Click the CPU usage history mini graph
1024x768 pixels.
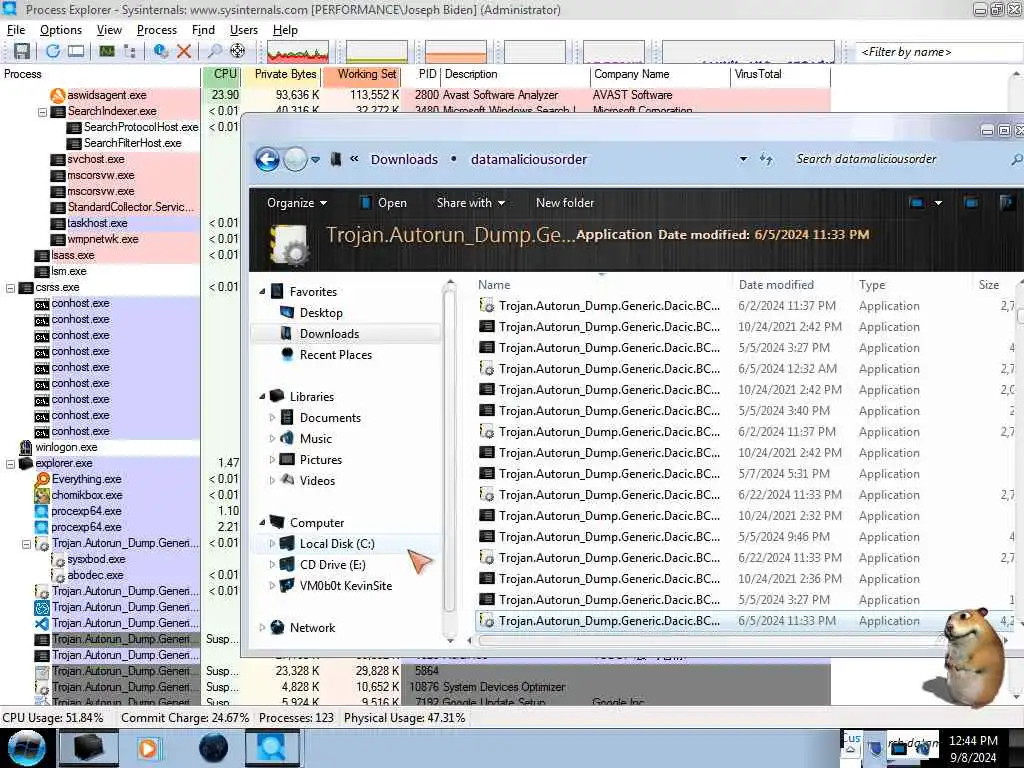coord(298,52)
